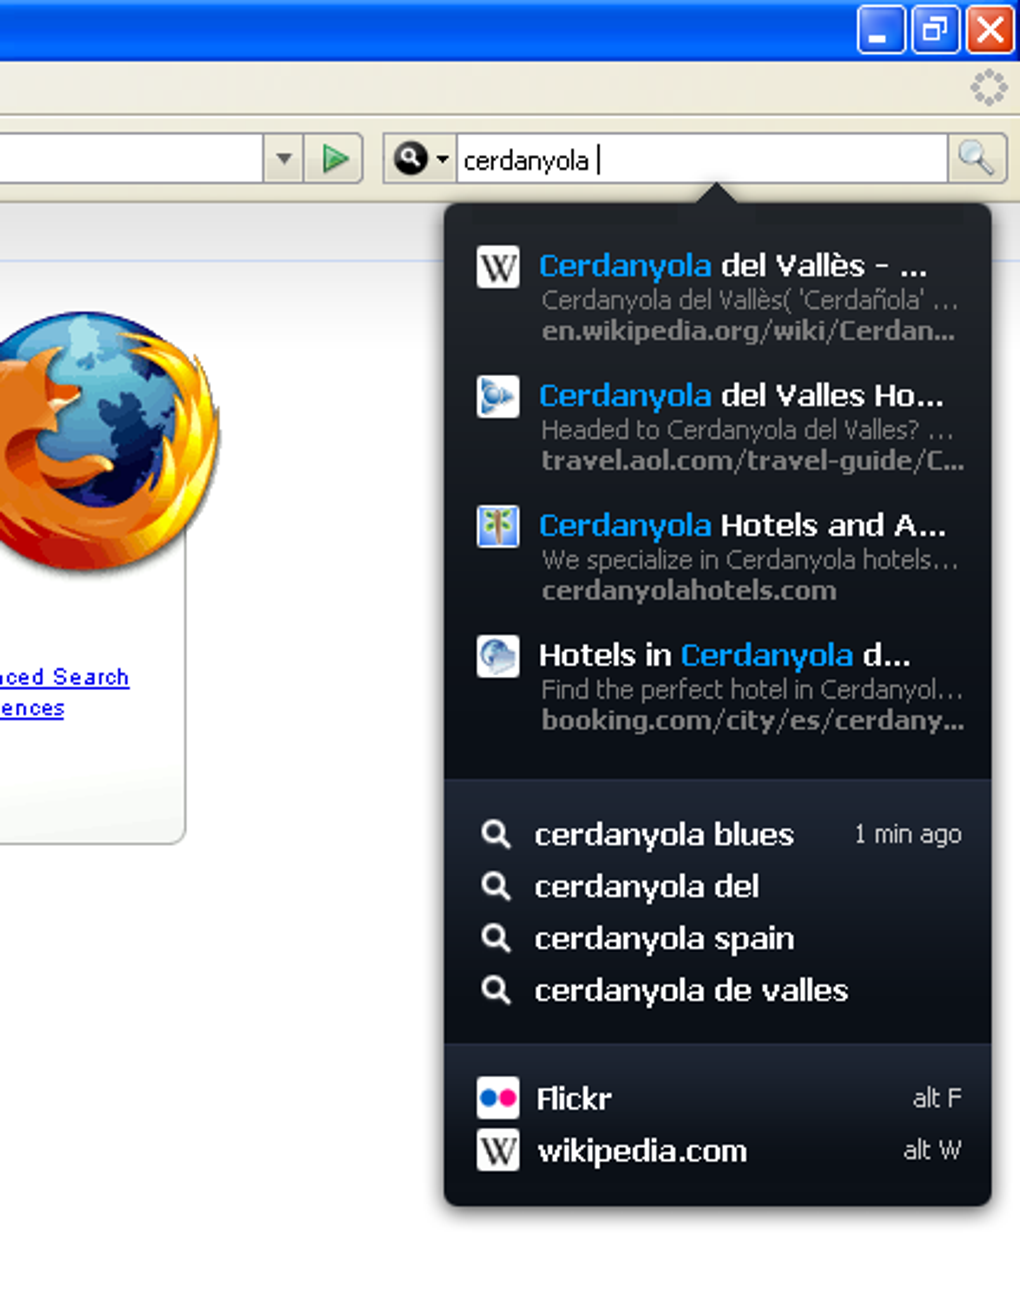Screen dimensions: 1020x1289
Task: Click the wikipedia.com W icon
Action: click(498, 1151)
